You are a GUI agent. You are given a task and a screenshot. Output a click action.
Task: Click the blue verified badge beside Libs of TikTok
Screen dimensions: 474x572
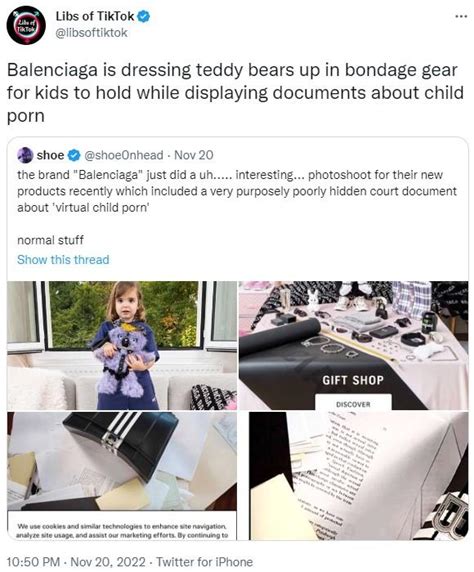143,16
